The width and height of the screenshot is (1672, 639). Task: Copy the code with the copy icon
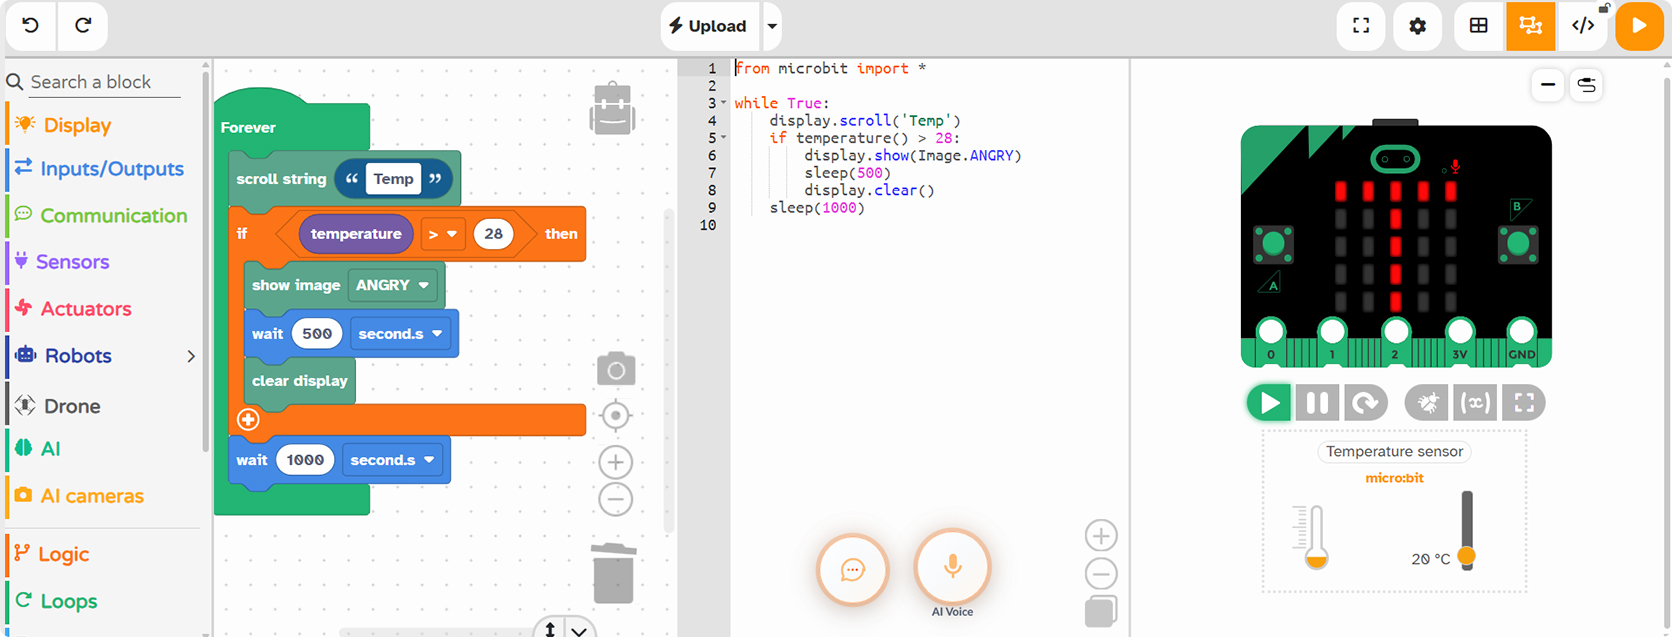pyautogui.click(x=1101, y=611)
